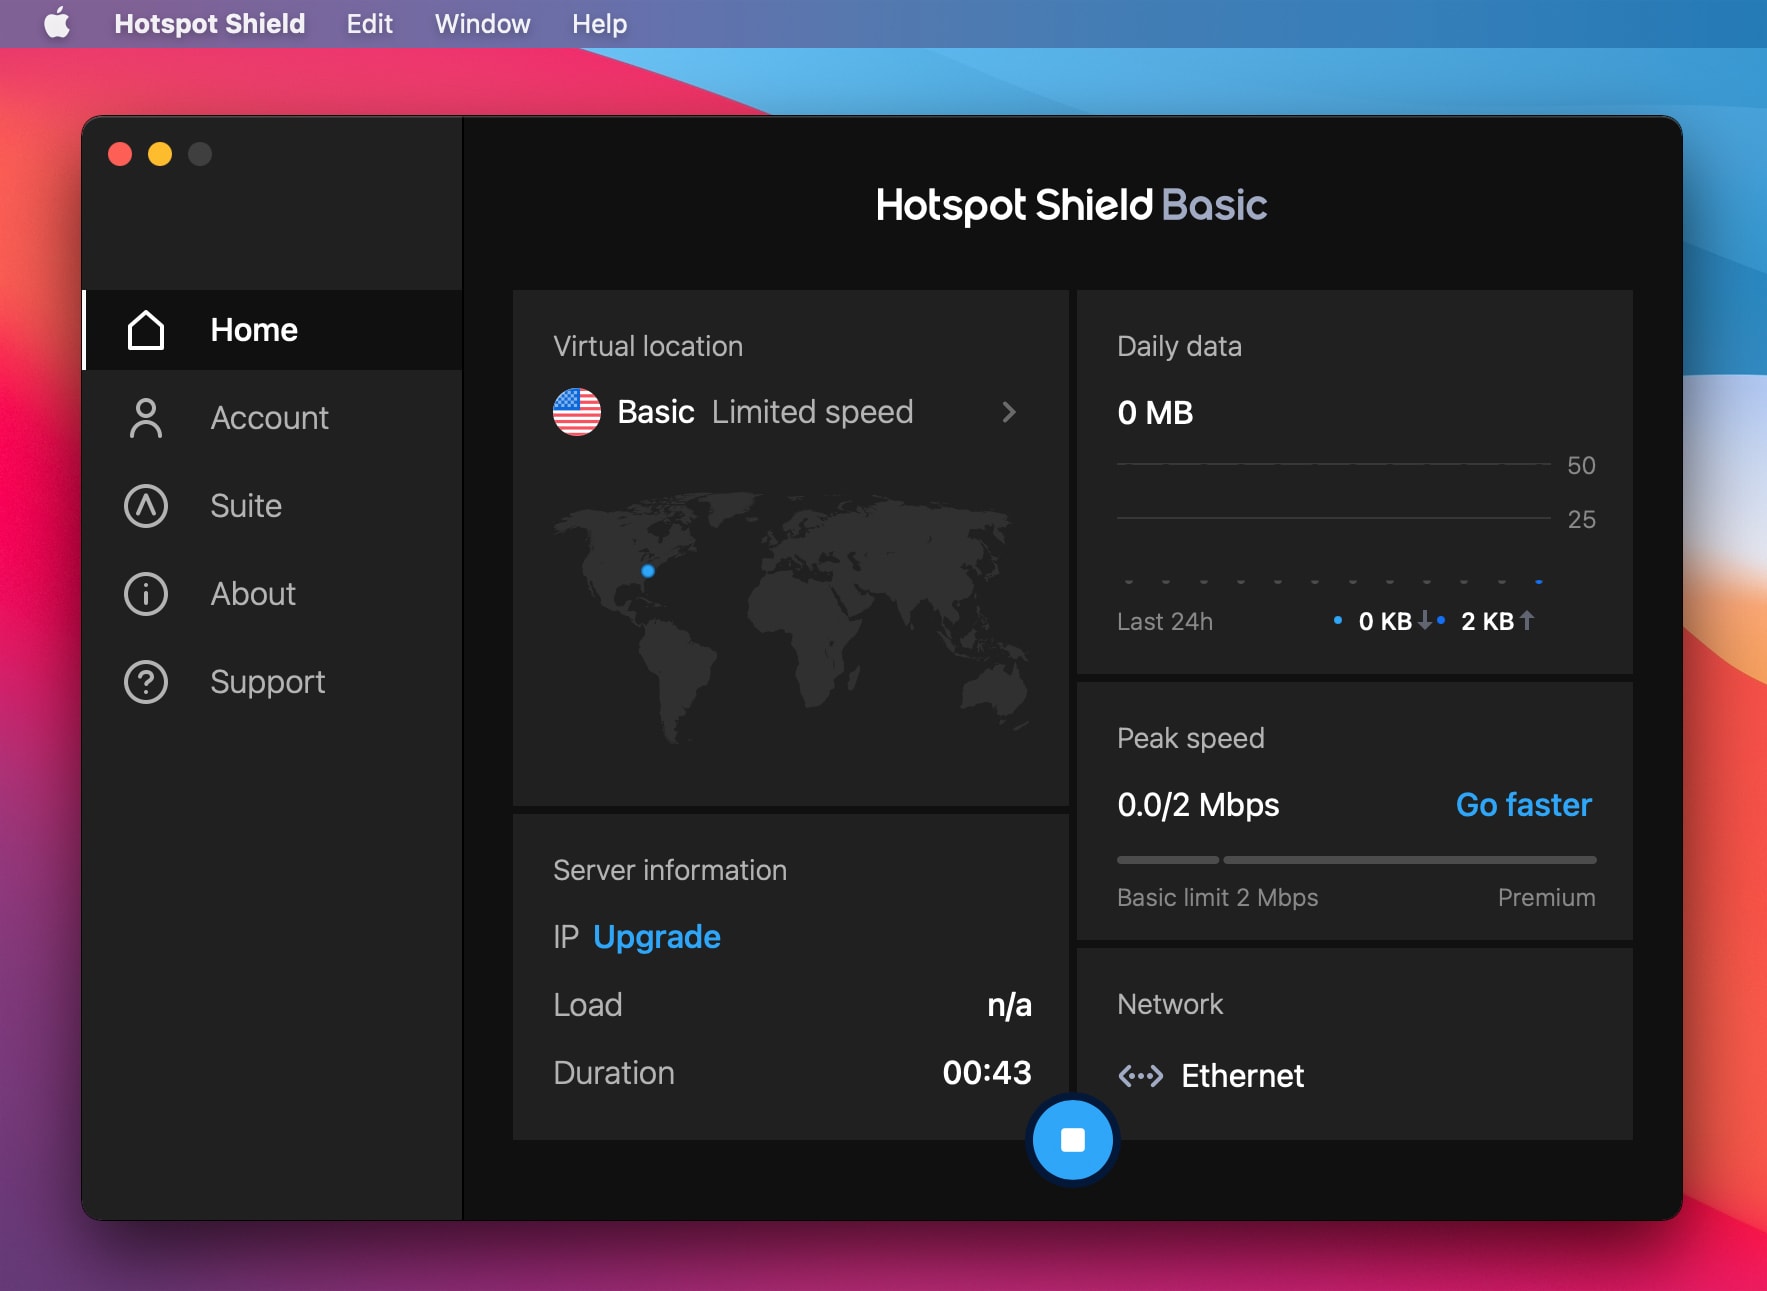Click the Upgrade link for IP
Viewport: 1767px width, 1291px height.
click(x=656, y=937)
